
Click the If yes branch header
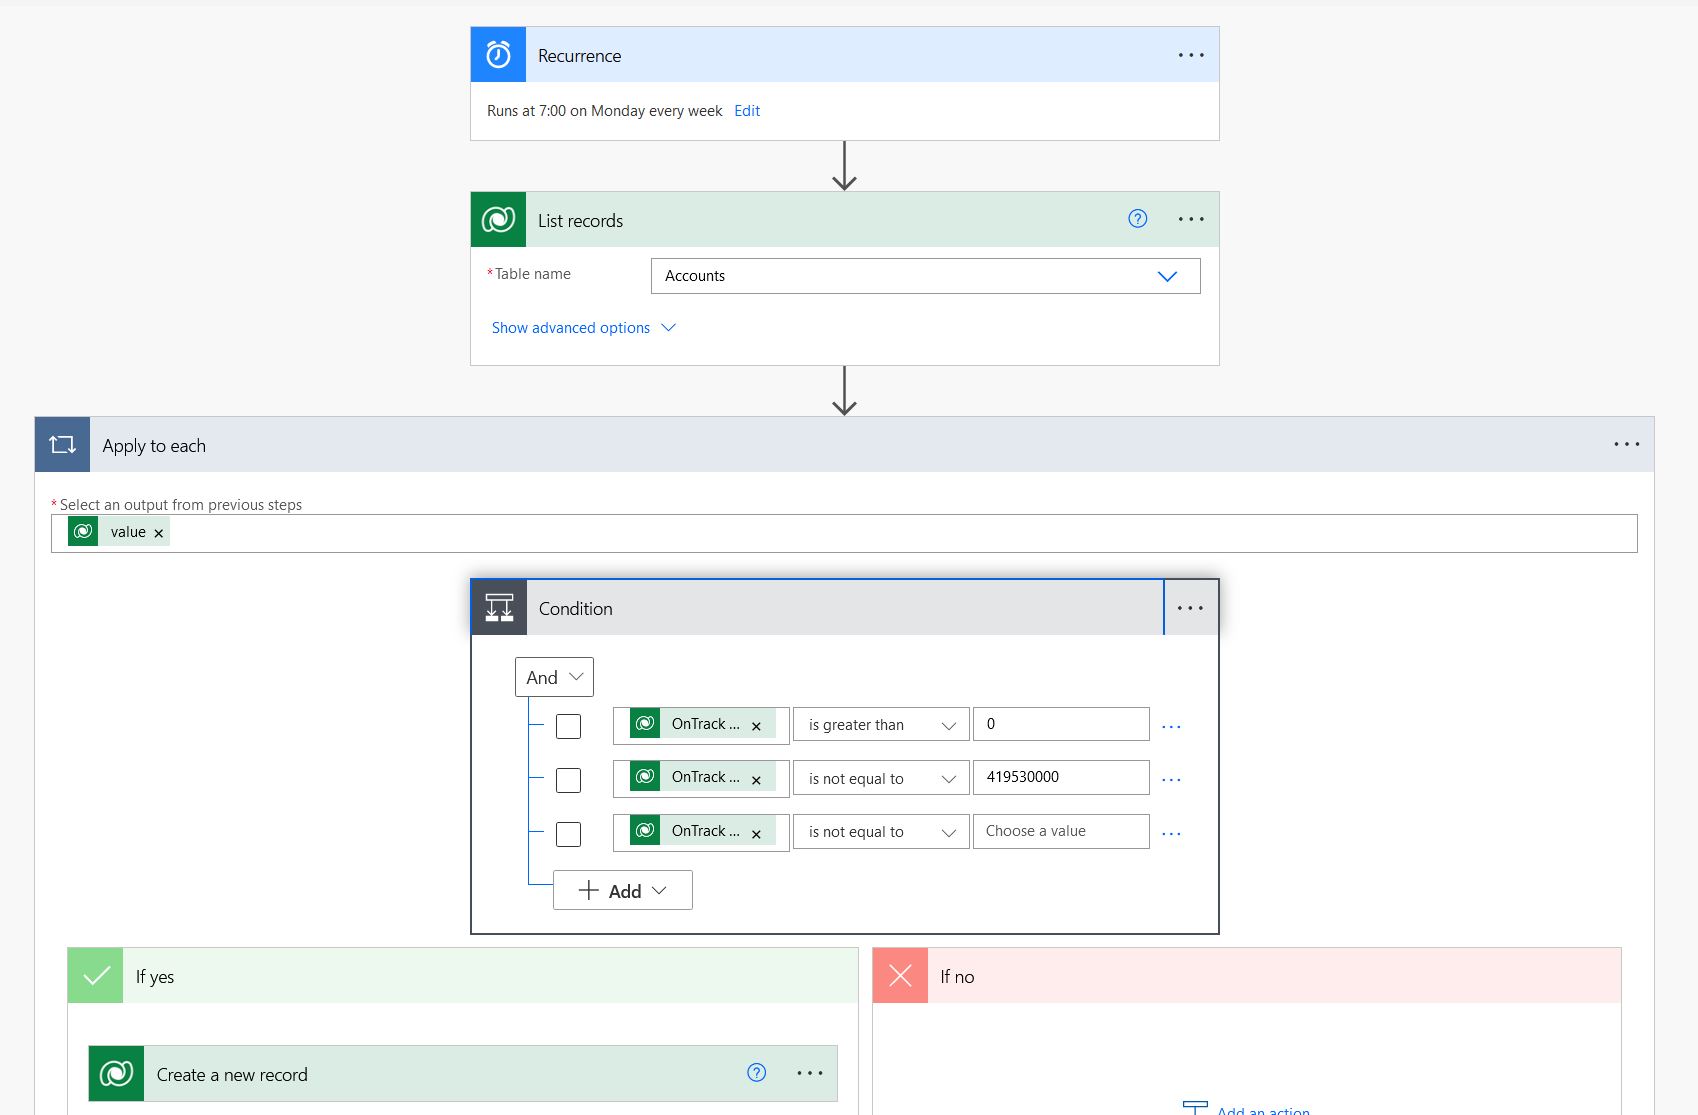click(463, 975)
